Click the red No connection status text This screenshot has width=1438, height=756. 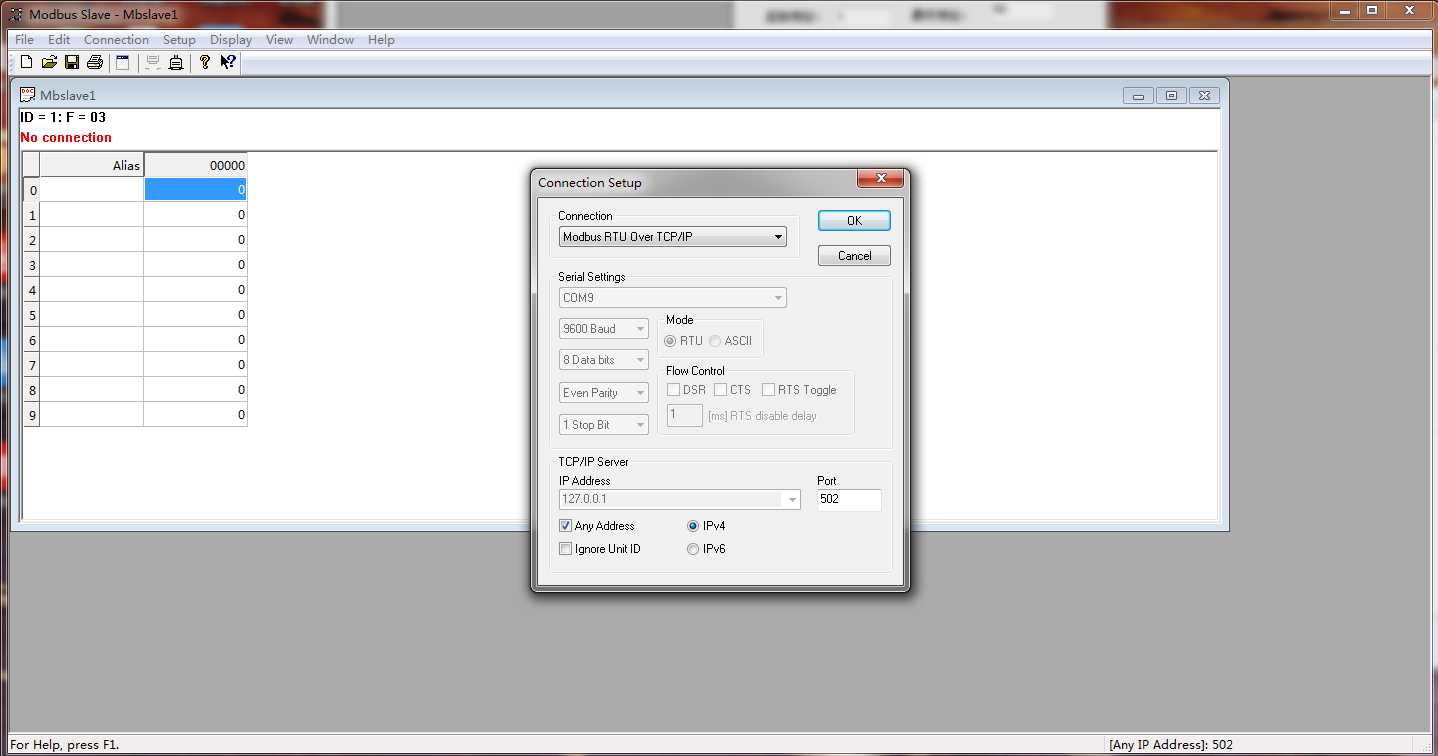[x=66, y=137]
